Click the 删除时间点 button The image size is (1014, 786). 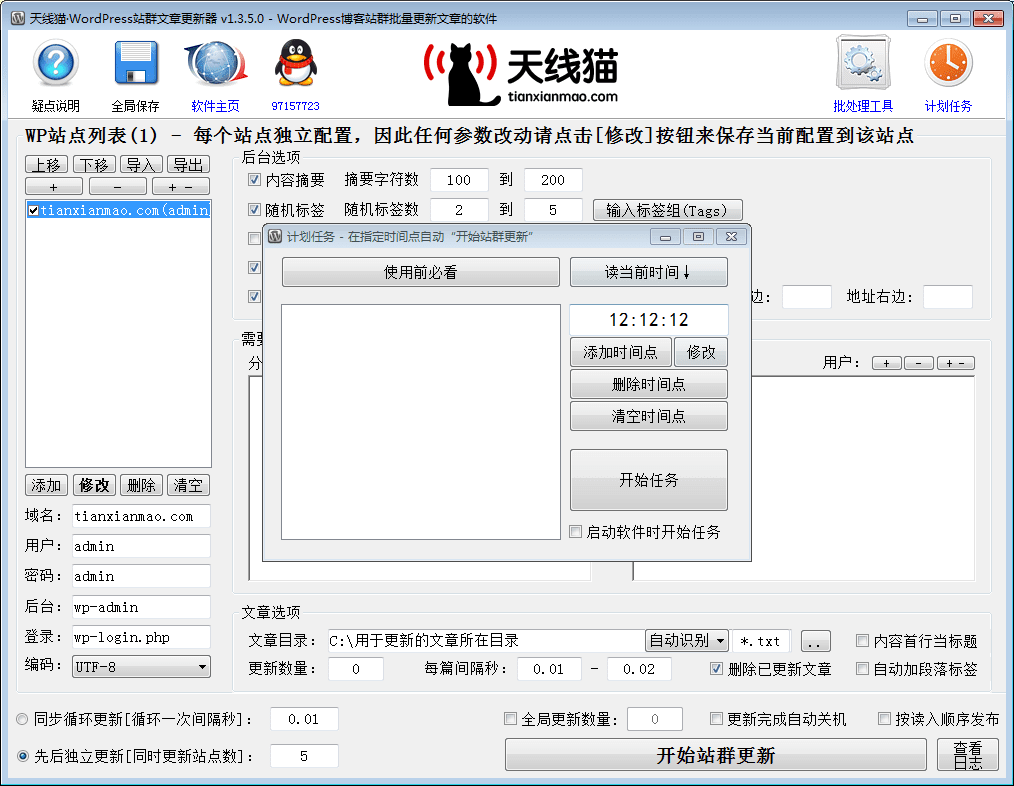pos(649,384)
